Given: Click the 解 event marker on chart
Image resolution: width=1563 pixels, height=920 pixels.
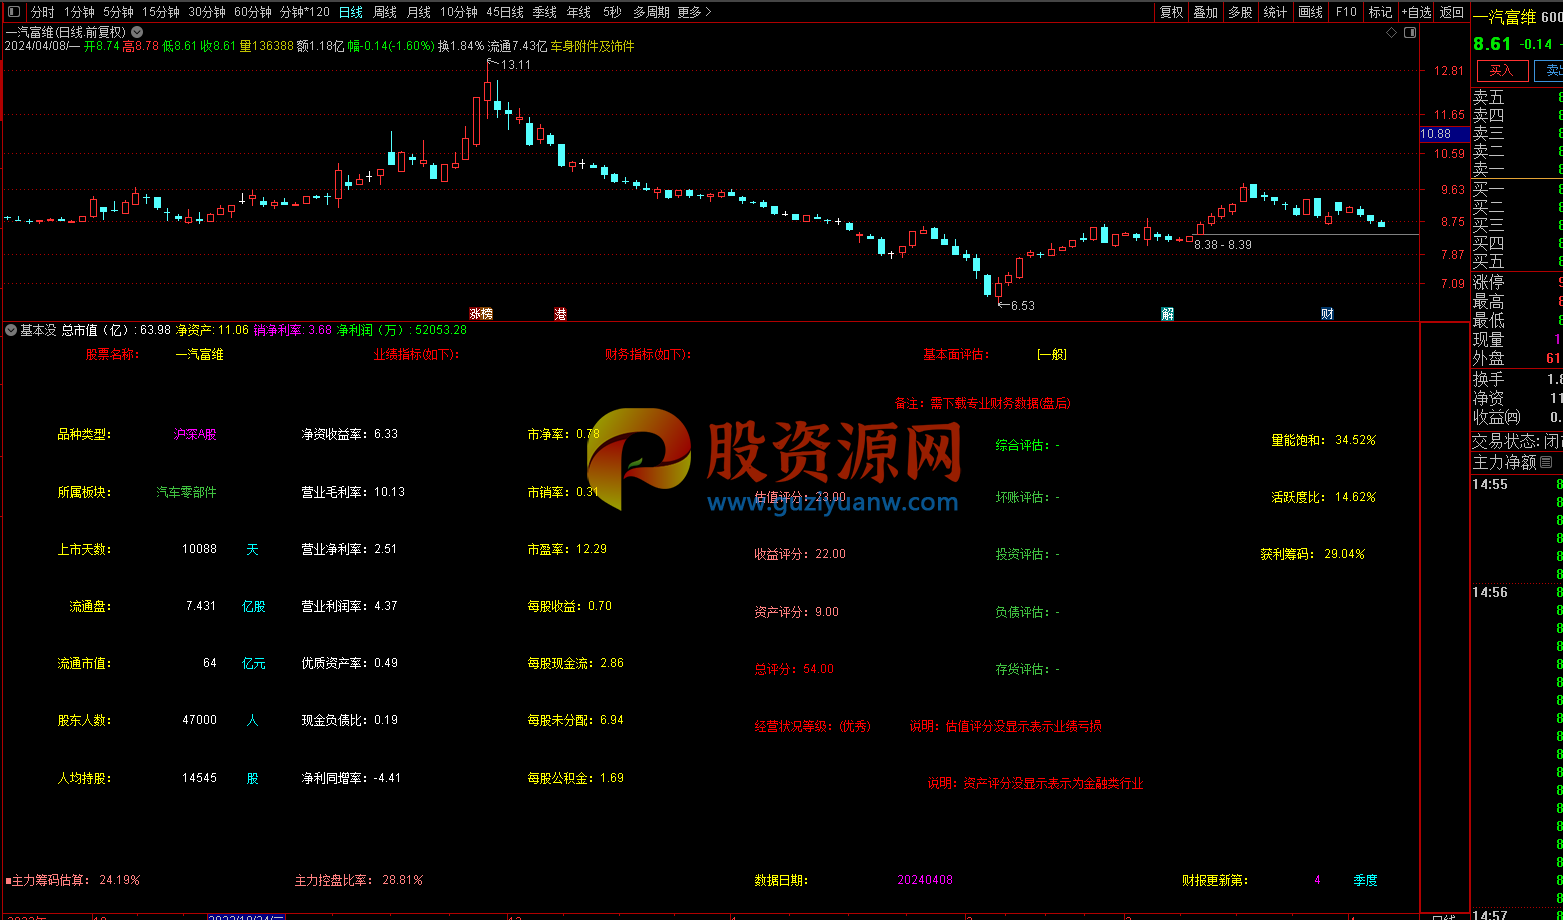Looking at the screenshot, I should tap(1167, 314).
